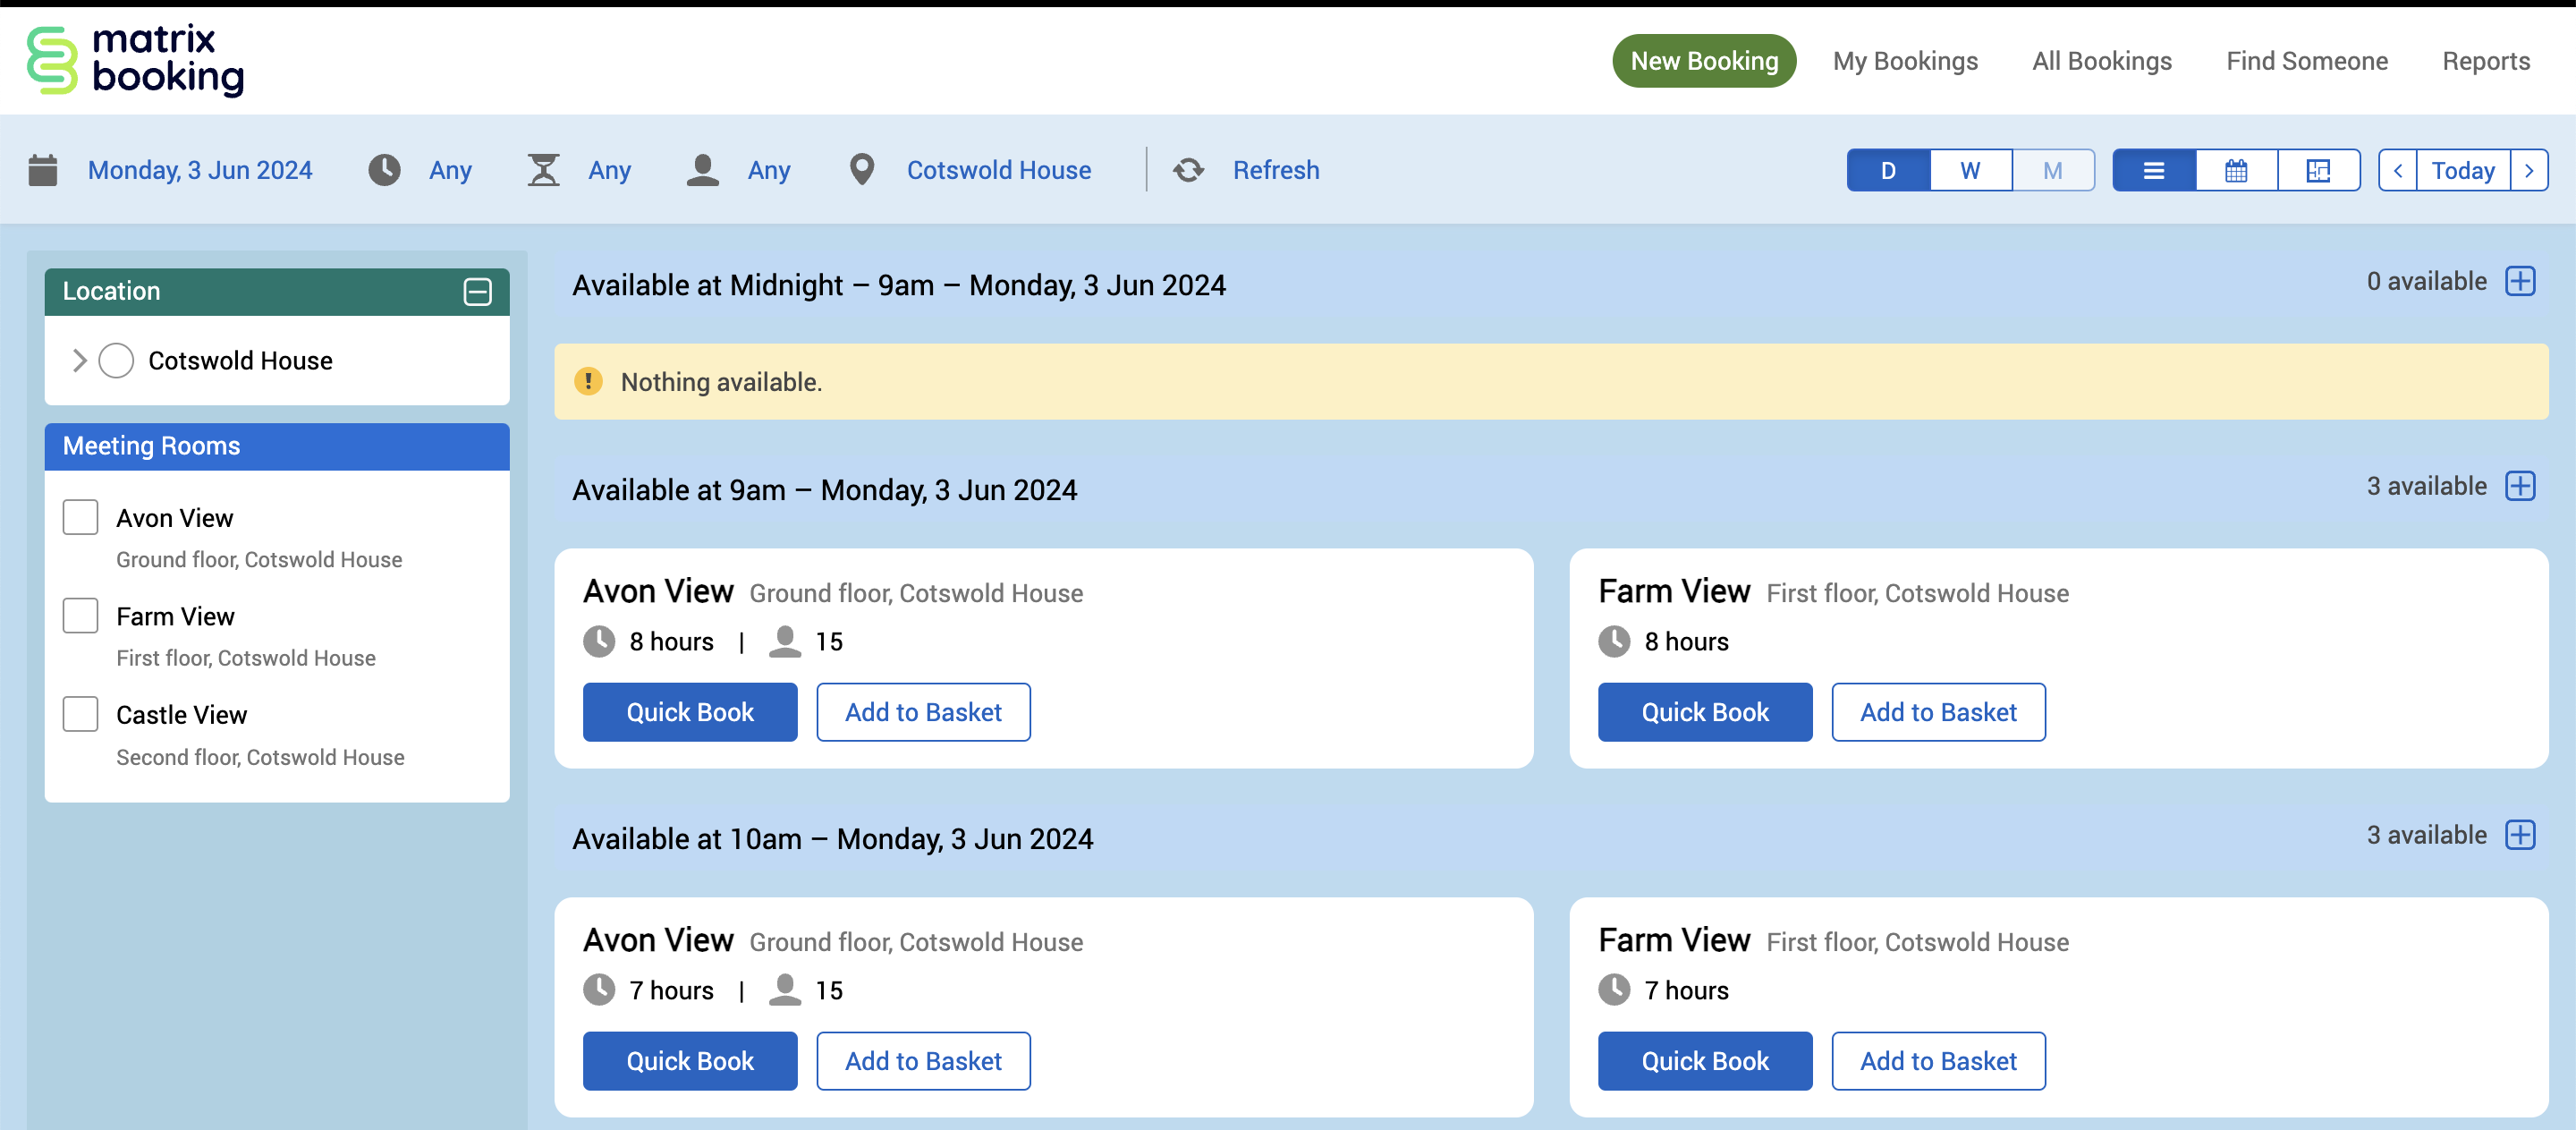Add Avon View 10am to basket
Viewport: 2576px width, 1130px height.
922,1061
